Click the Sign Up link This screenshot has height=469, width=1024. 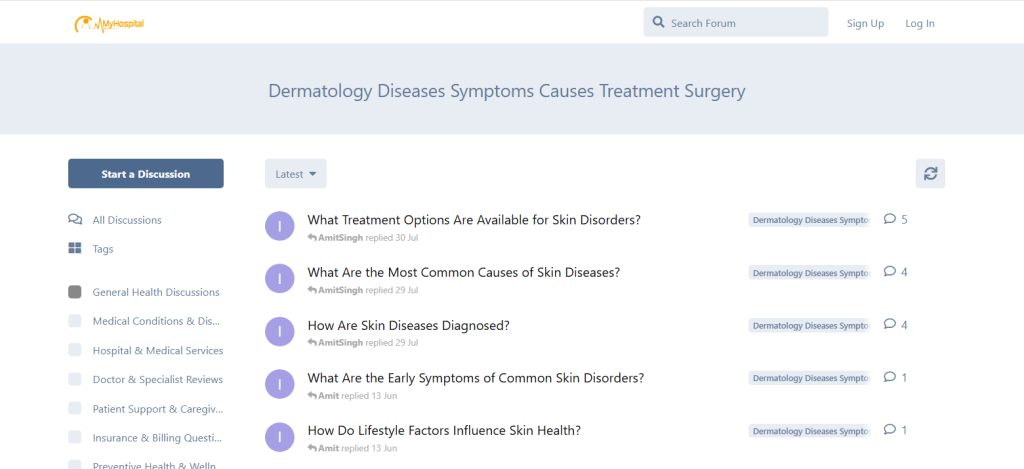click(865, 23)
